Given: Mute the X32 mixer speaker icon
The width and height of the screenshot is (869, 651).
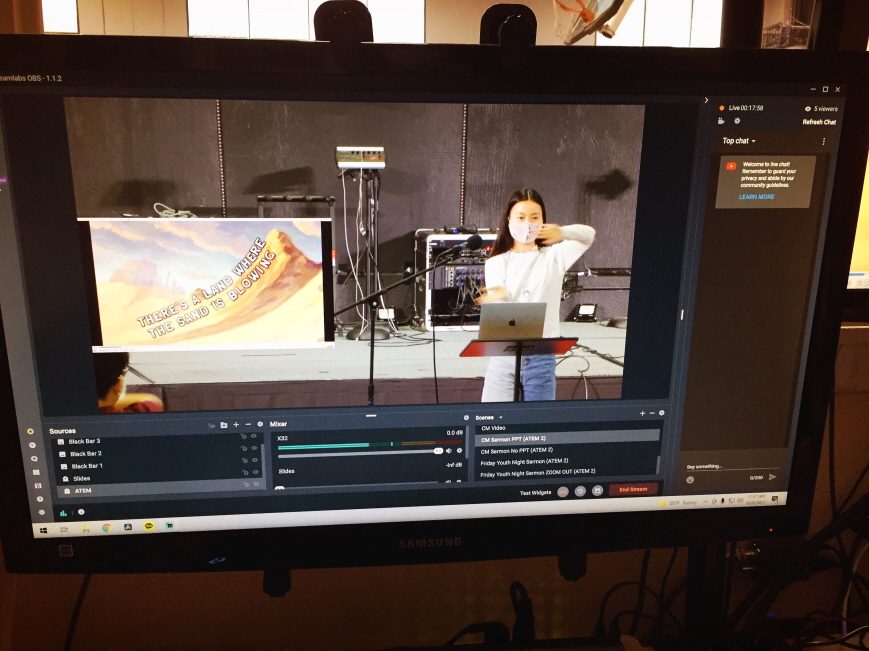Looking at the screenshot, I should click(449, 451).
